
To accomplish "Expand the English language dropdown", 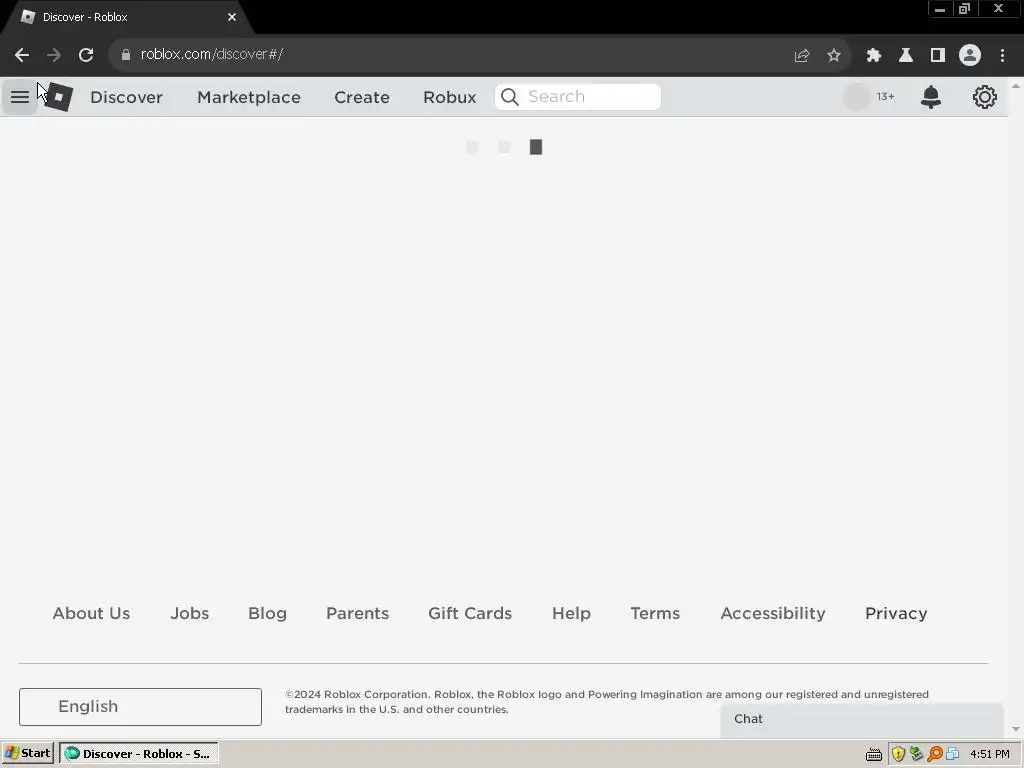I will 140,707.
